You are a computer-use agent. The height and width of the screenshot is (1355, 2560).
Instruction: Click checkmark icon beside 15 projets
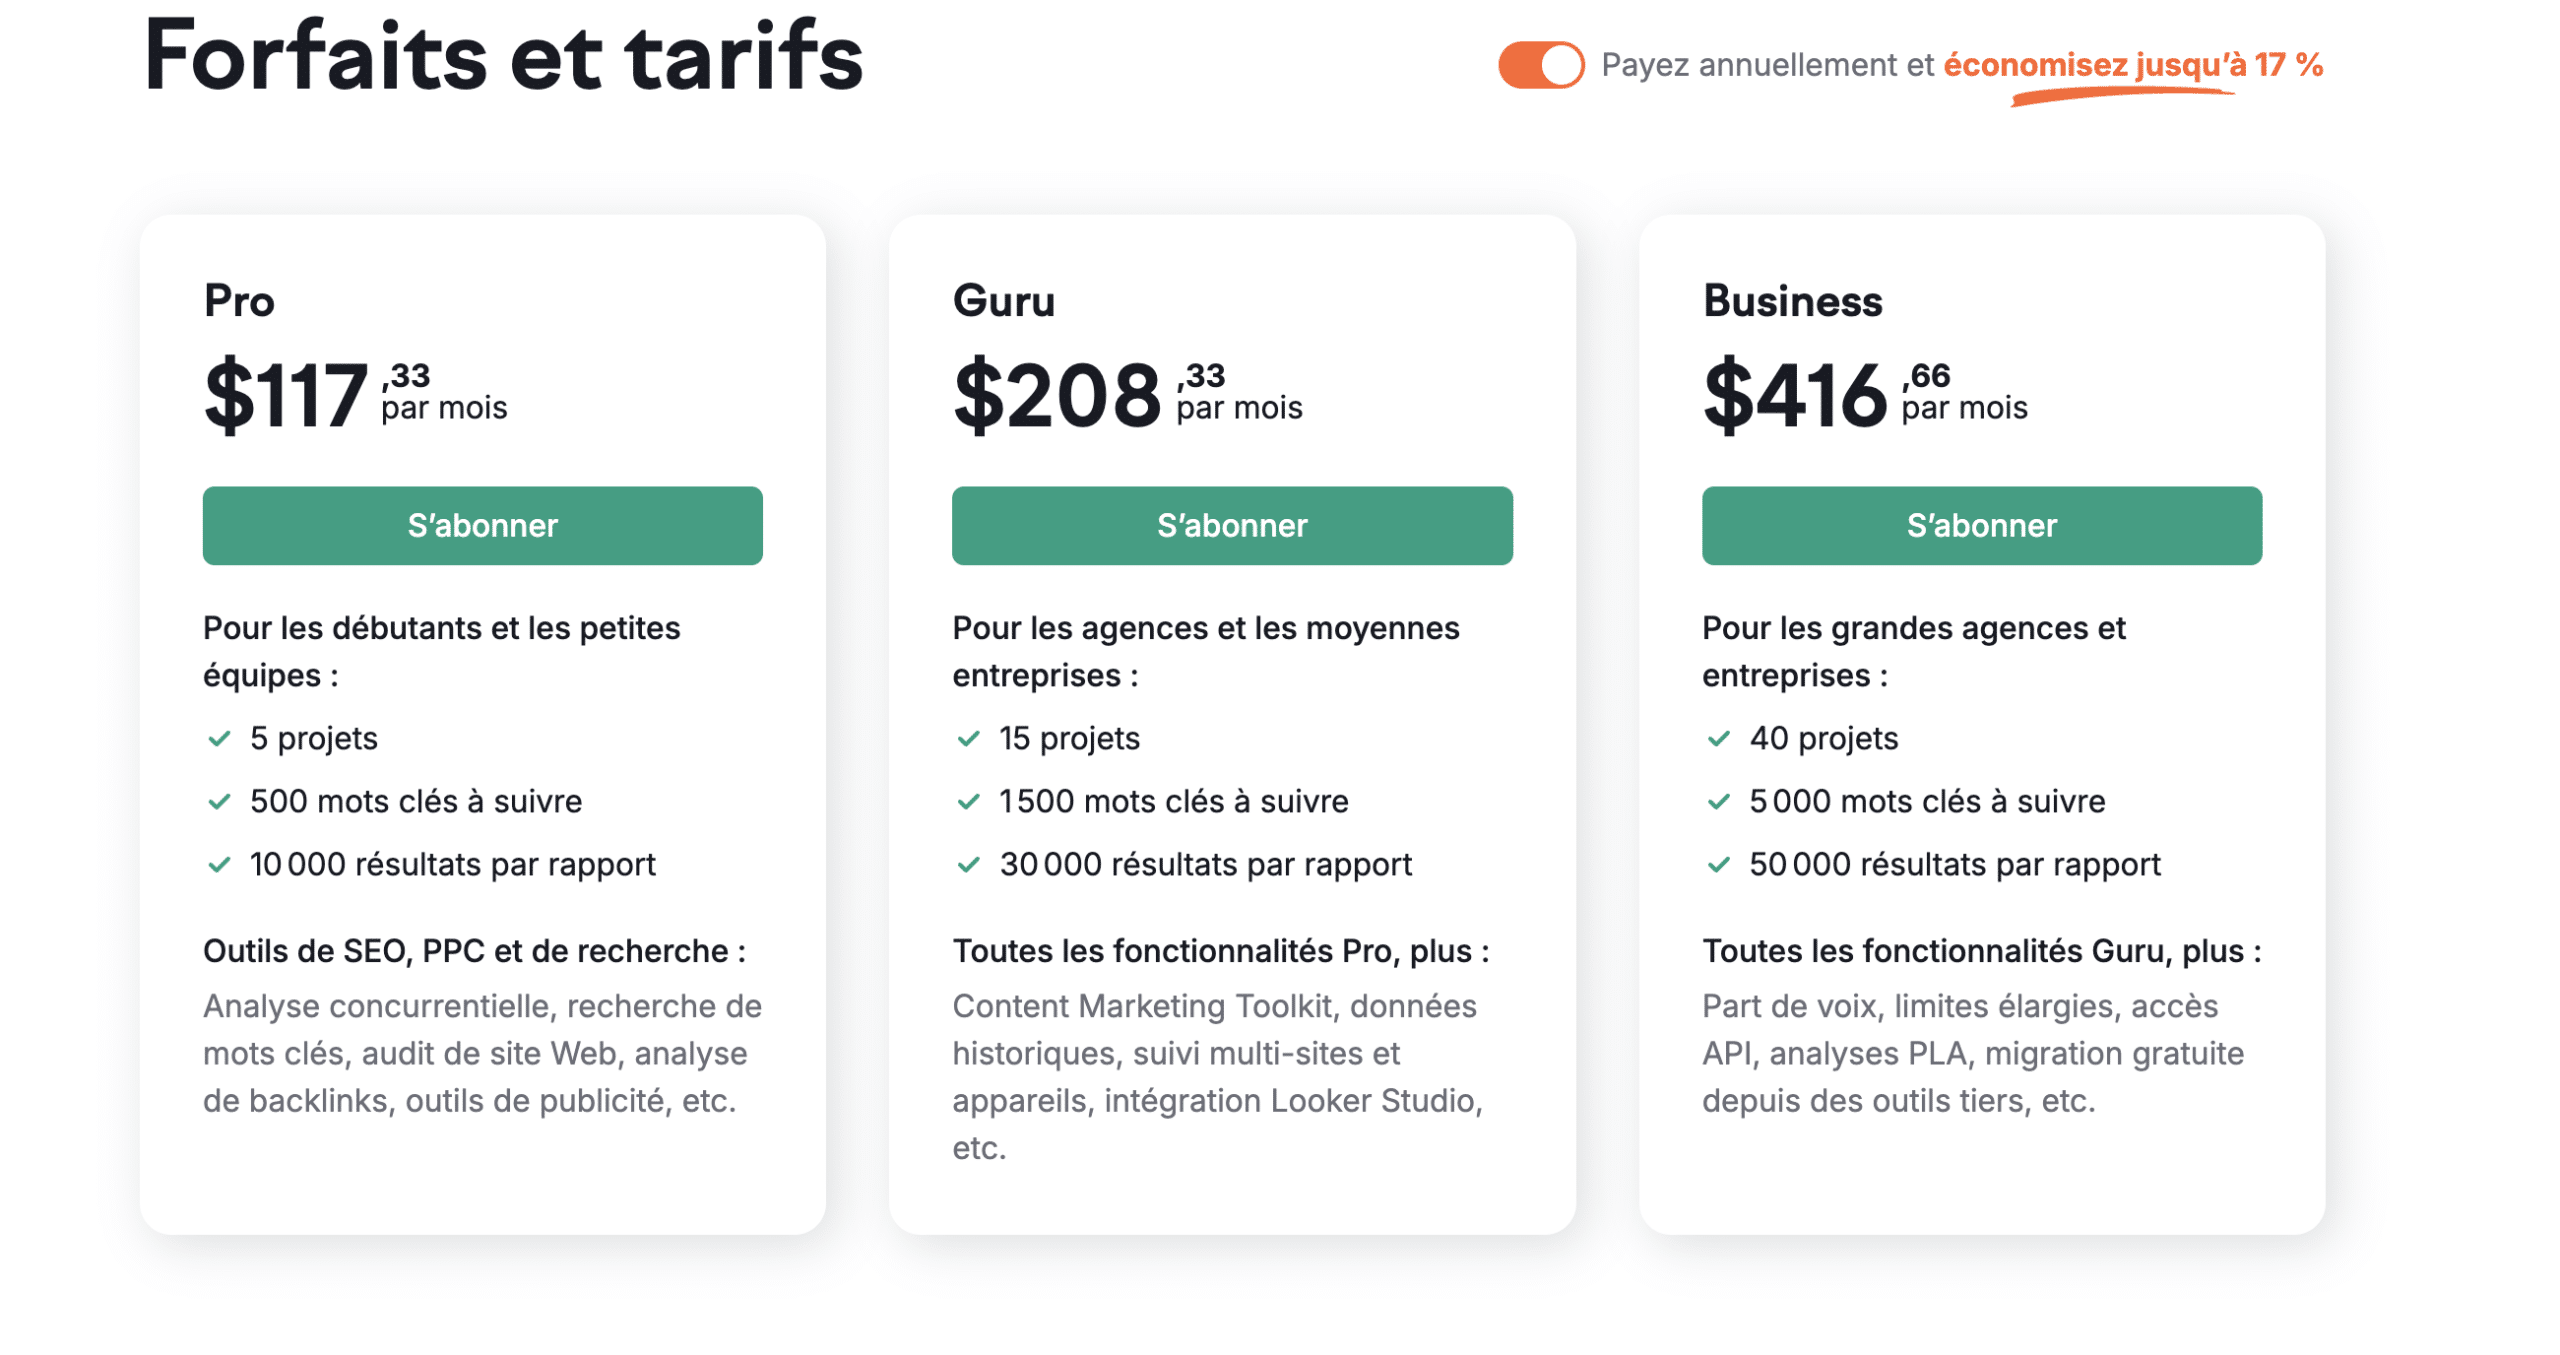[967, 738]
